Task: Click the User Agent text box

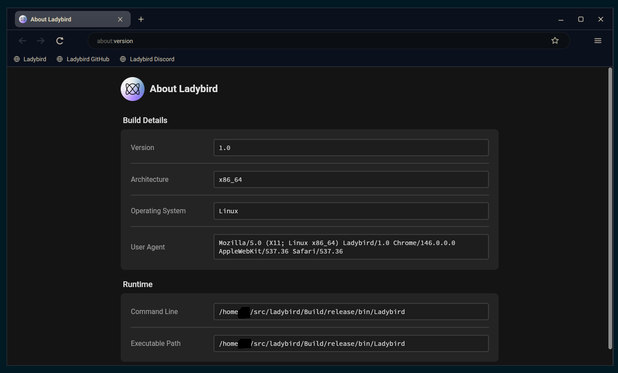Action: [351, 247]
